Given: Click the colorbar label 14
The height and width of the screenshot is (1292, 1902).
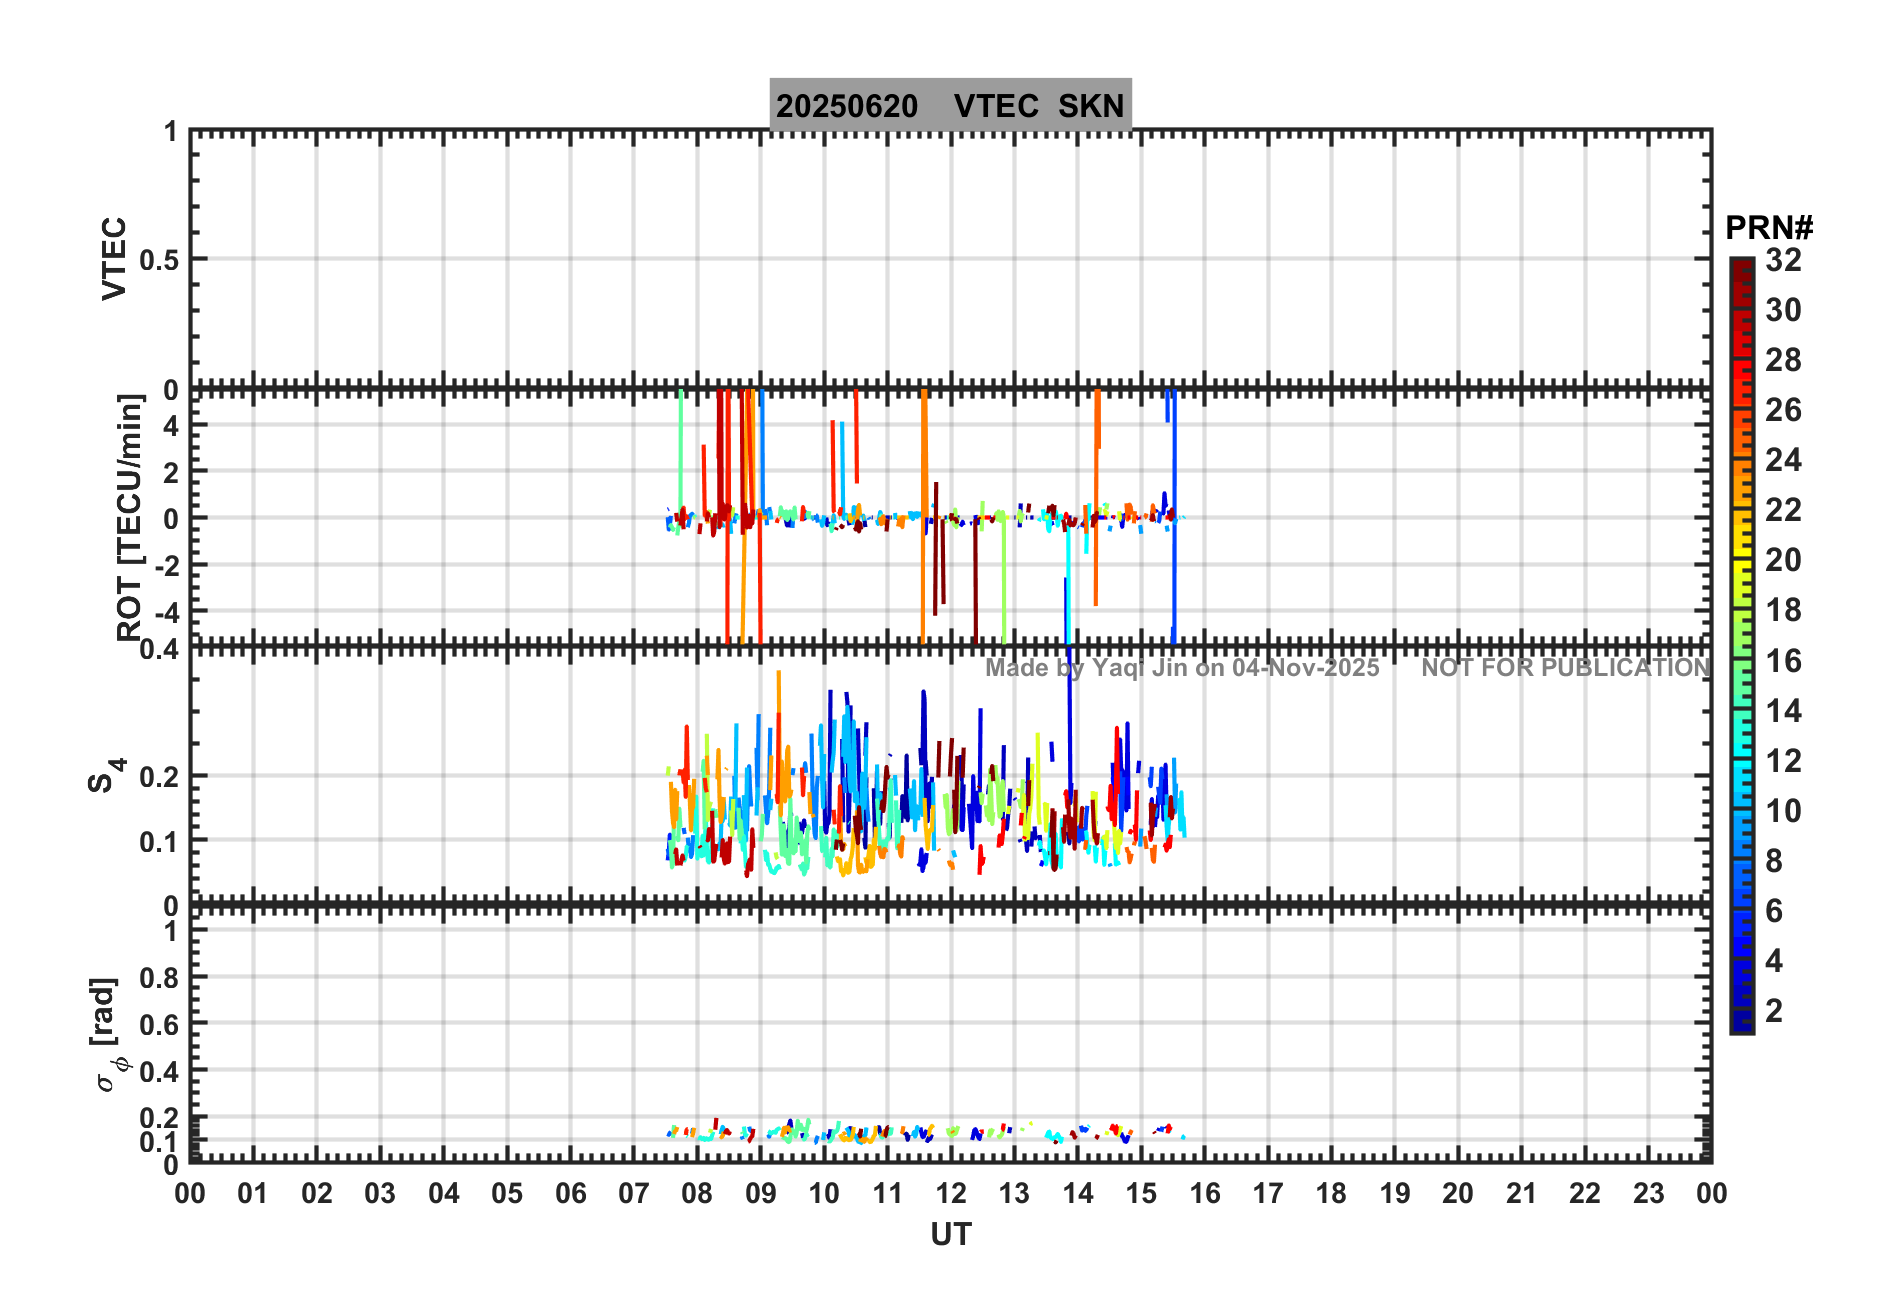Looking at the screenshot, I should tap(1783, 711).
